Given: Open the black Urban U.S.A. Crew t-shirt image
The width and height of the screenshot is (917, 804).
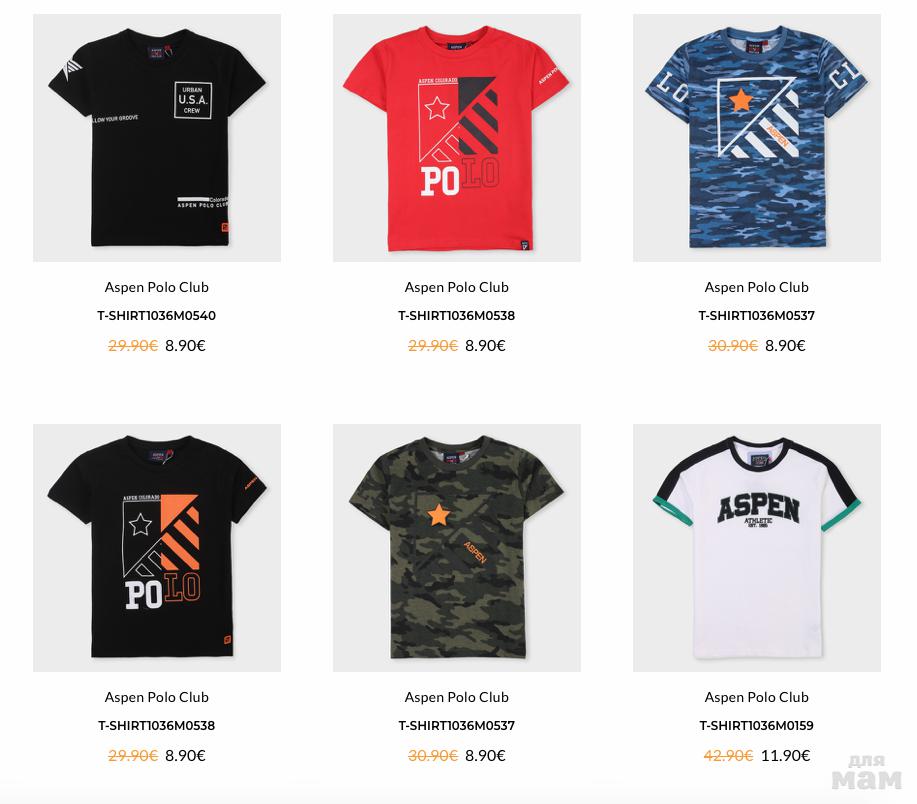Looking at the screenshot, I should (157, 138).
